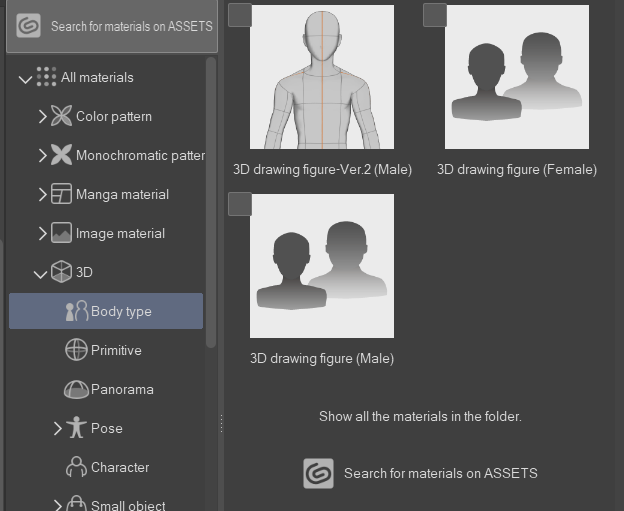Click the 3D drawing figure (Female) caption
The width and height of the screenshot is (624, 511).
[x=517, y=170]
